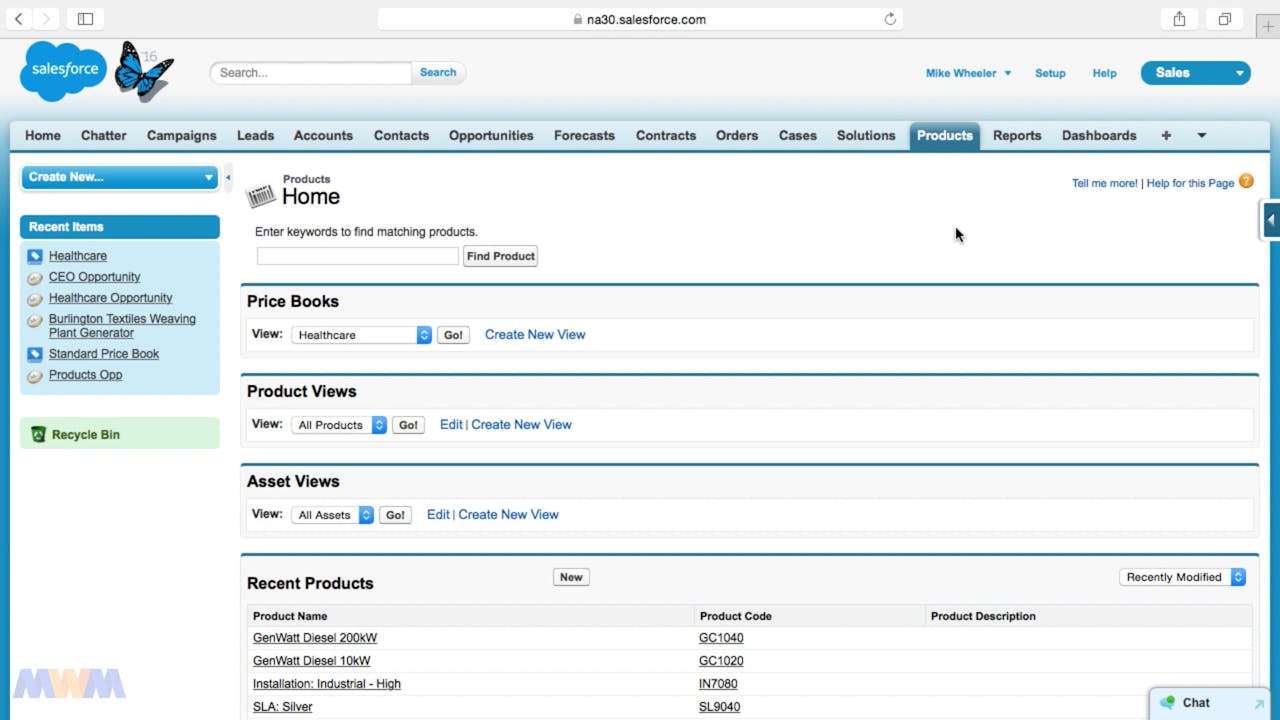This screenshot has width=1280, height=720.
Task: Click the Recycle Bin icon
Action: coord(38,434)
